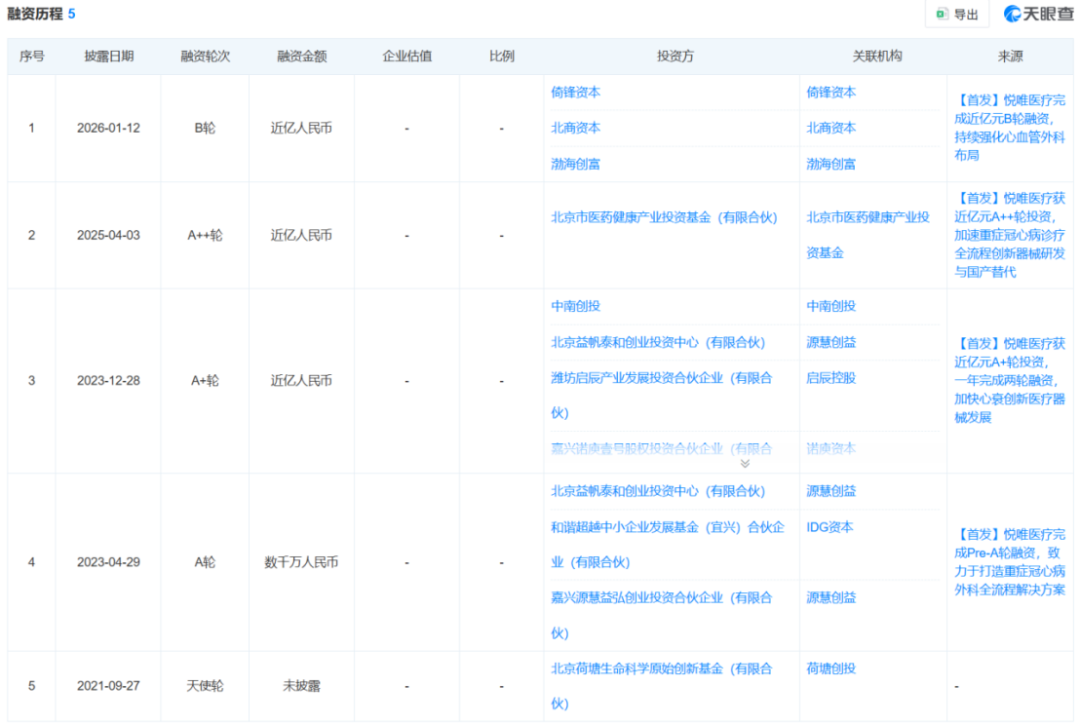Open the 启辰控股 related institution link
The height and width of the screenshot is (725, 1080).
(x=831, y=378)
